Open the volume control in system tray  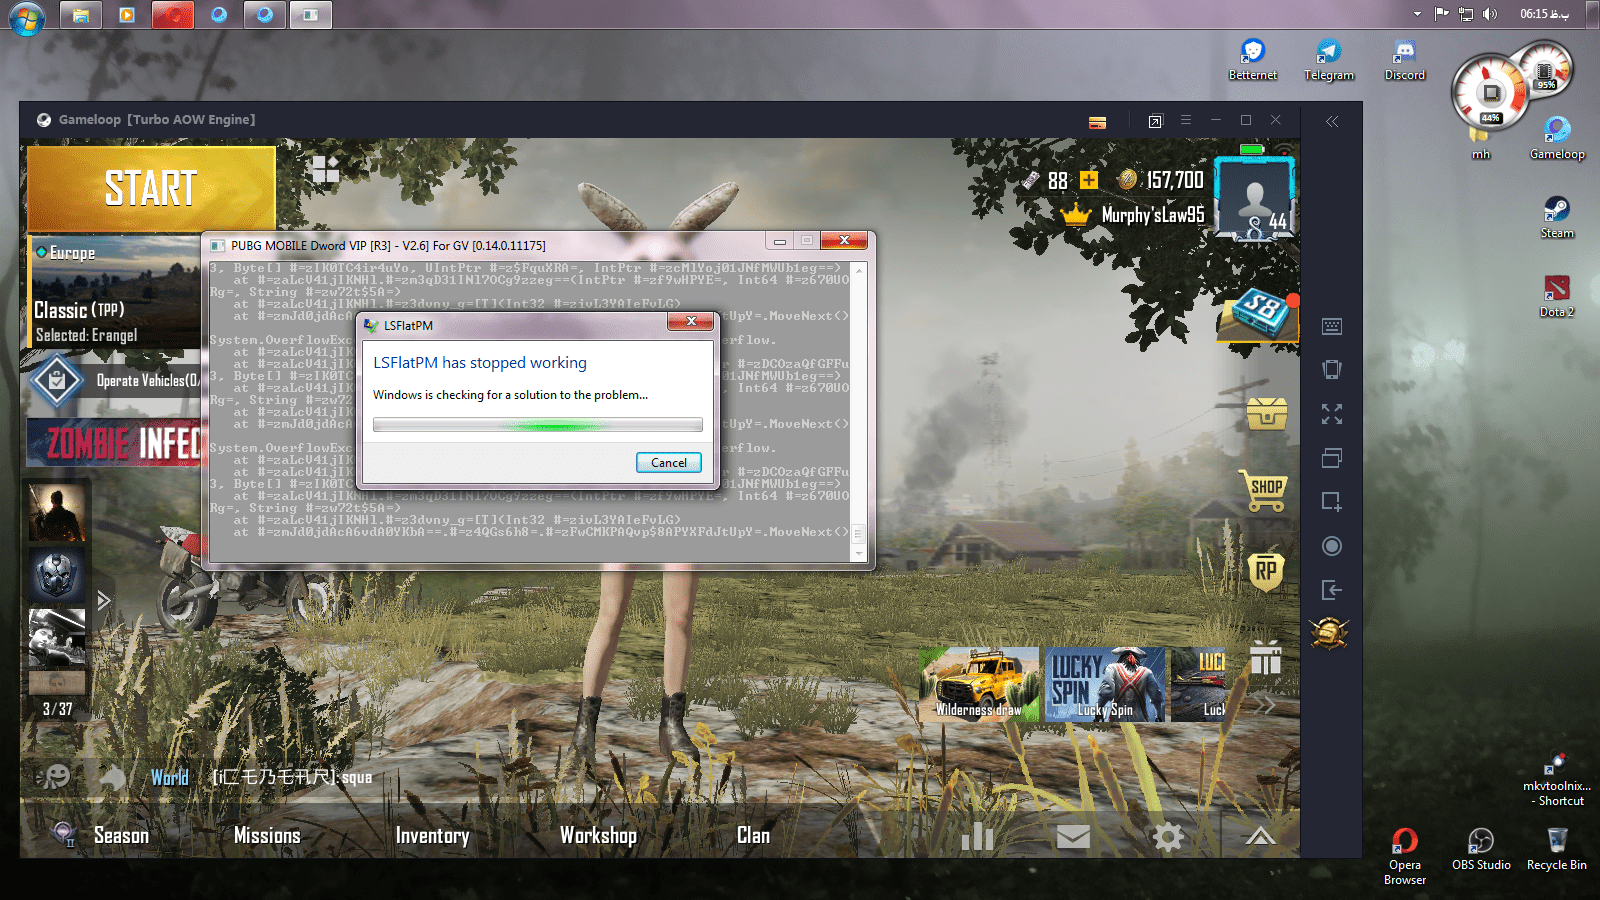tap(1490, 14)
